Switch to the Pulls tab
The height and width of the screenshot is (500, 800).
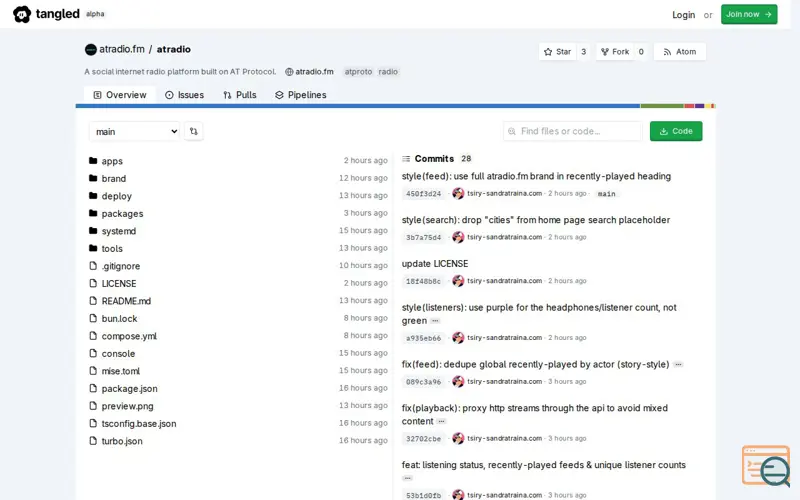pyautogui.click(x=240, y=95)
